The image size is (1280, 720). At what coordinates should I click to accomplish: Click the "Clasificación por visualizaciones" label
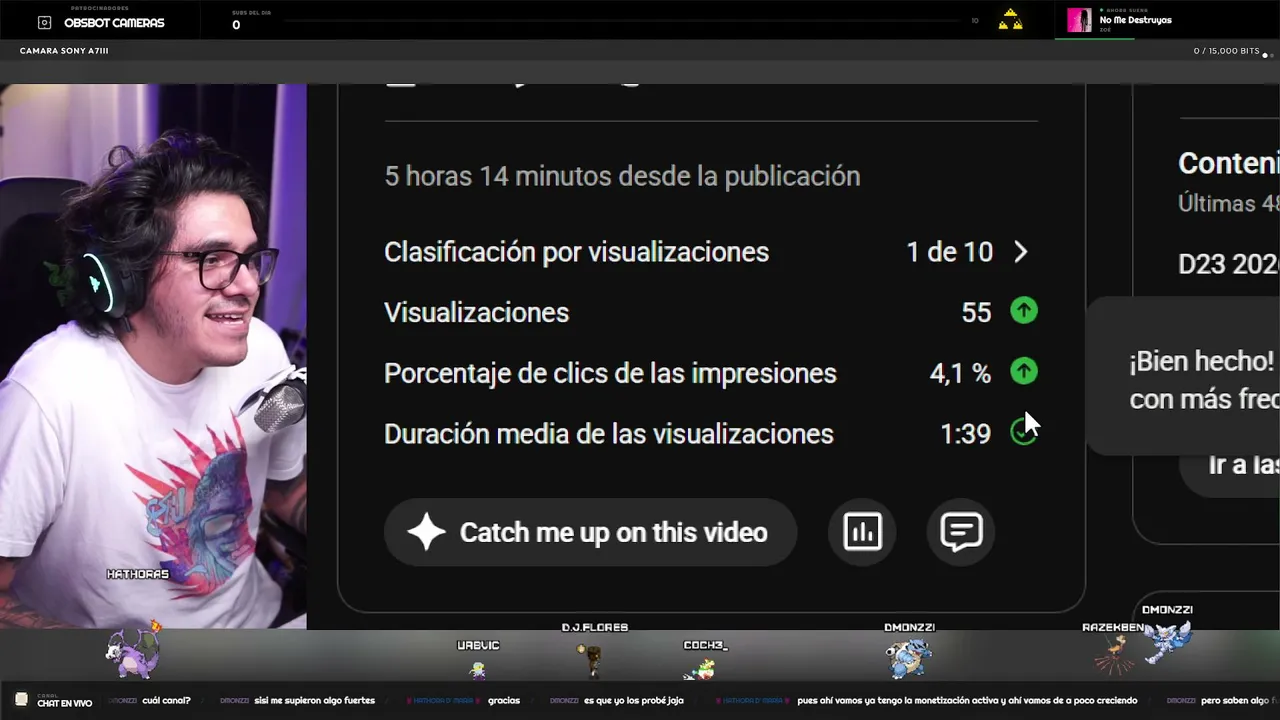[x=576, y=252]
